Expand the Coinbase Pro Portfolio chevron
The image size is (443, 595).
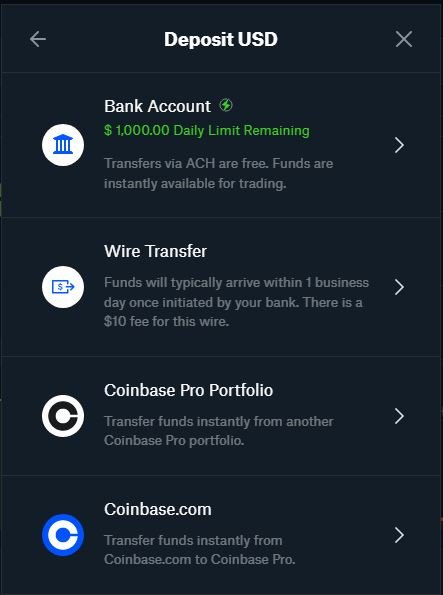coord(399,416)
